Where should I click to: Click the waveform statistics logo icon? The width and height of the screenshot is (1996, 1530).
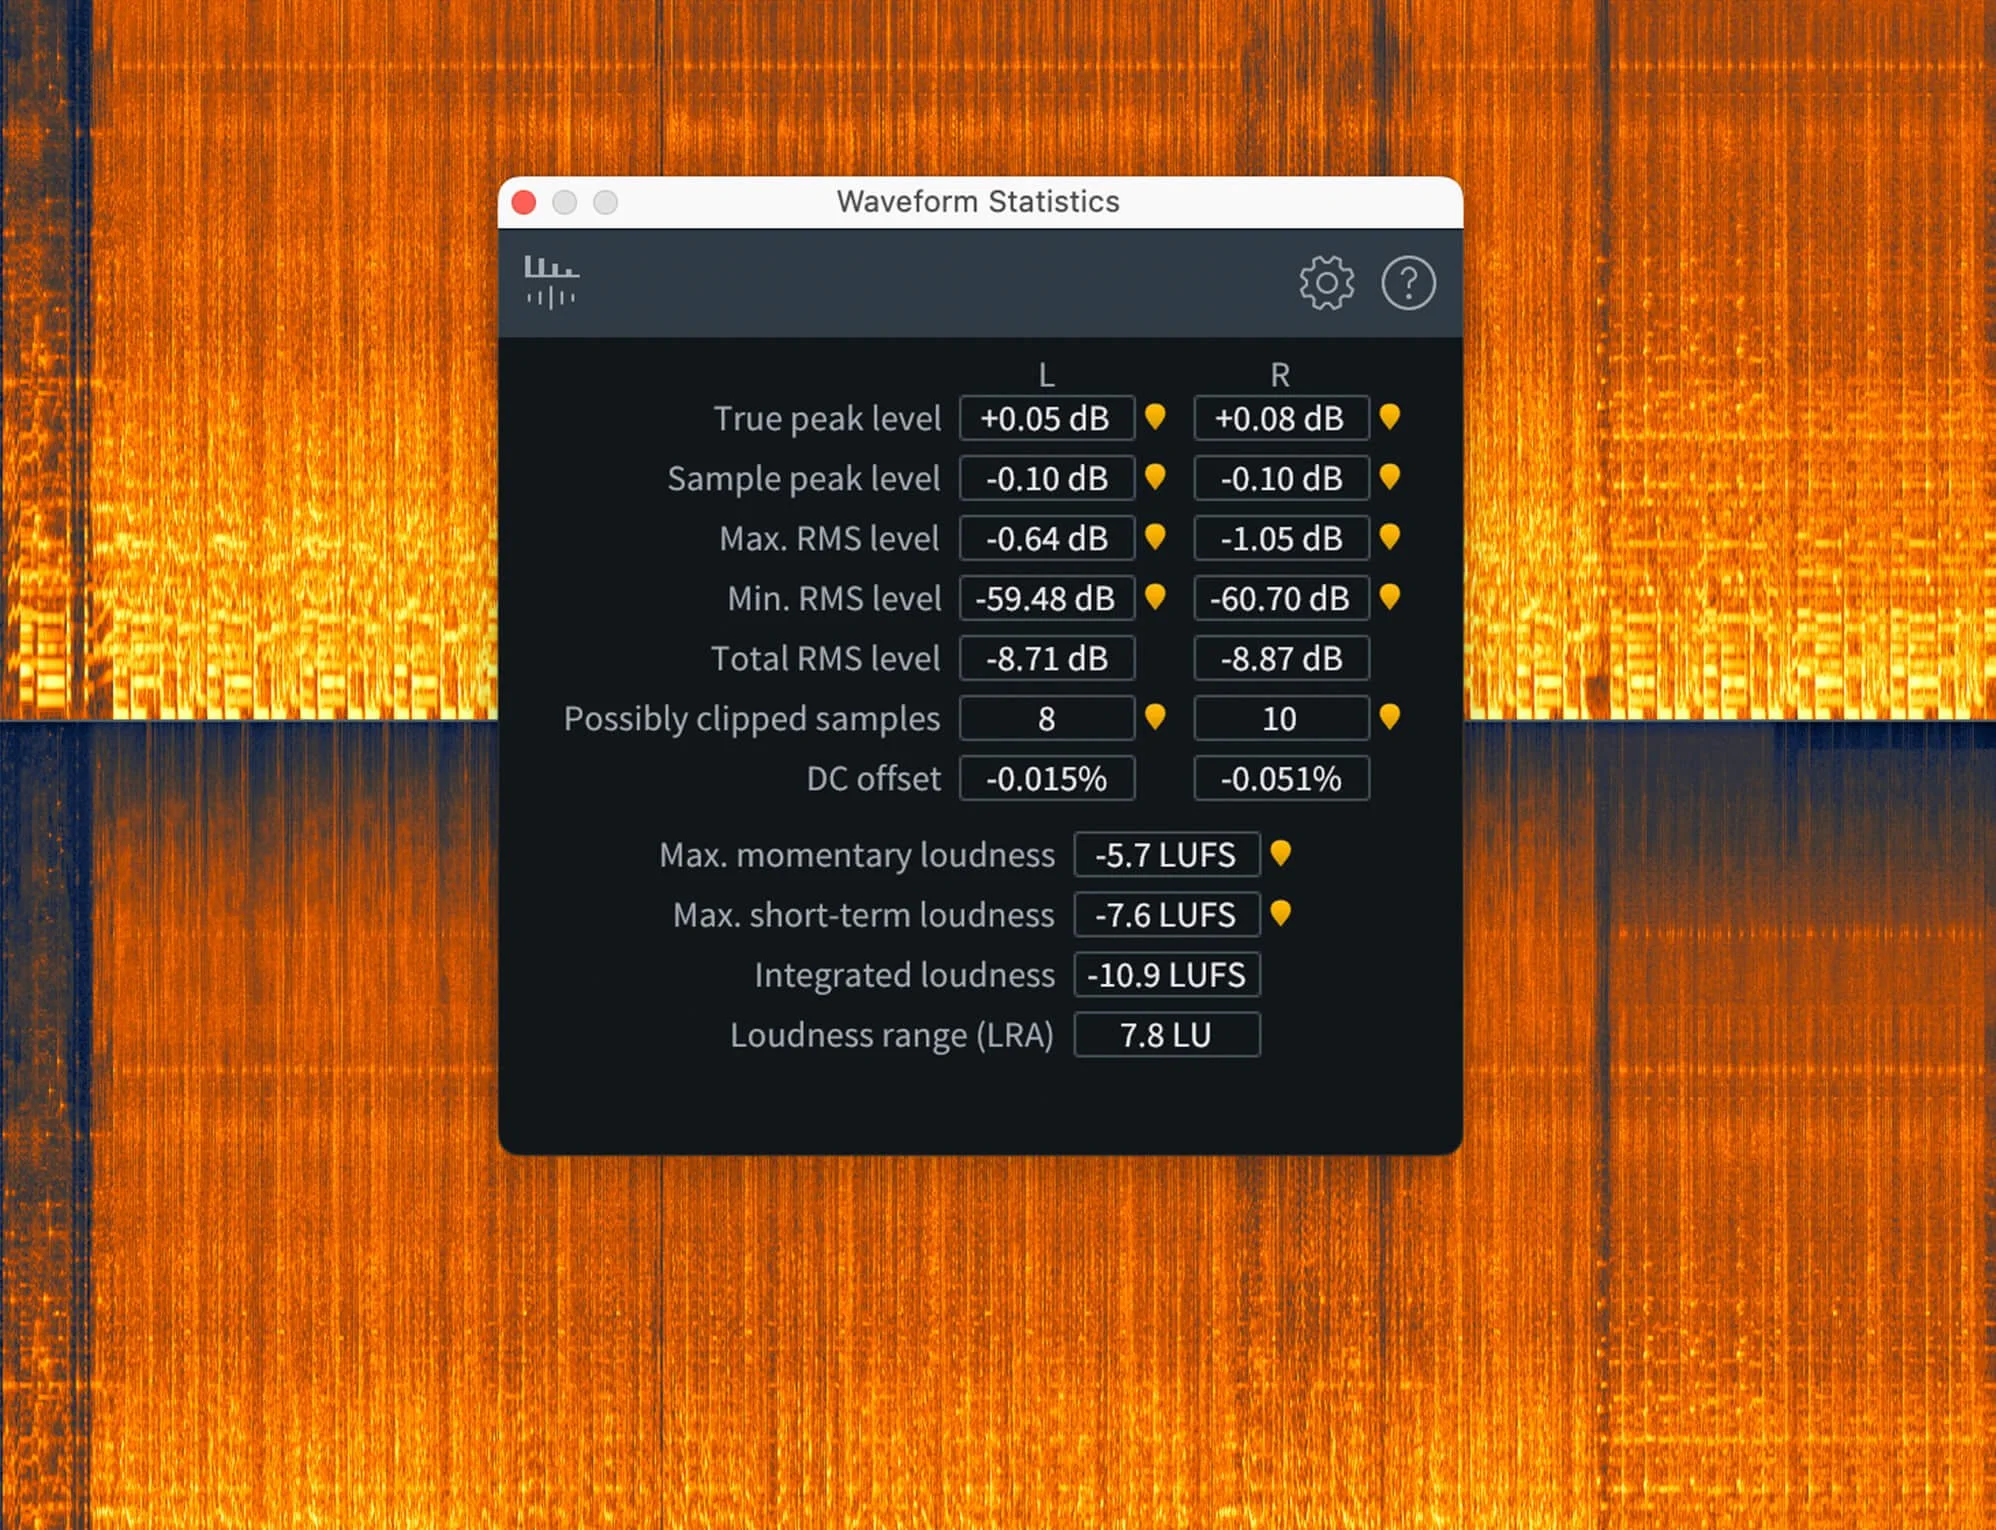[x=551, y=282]
